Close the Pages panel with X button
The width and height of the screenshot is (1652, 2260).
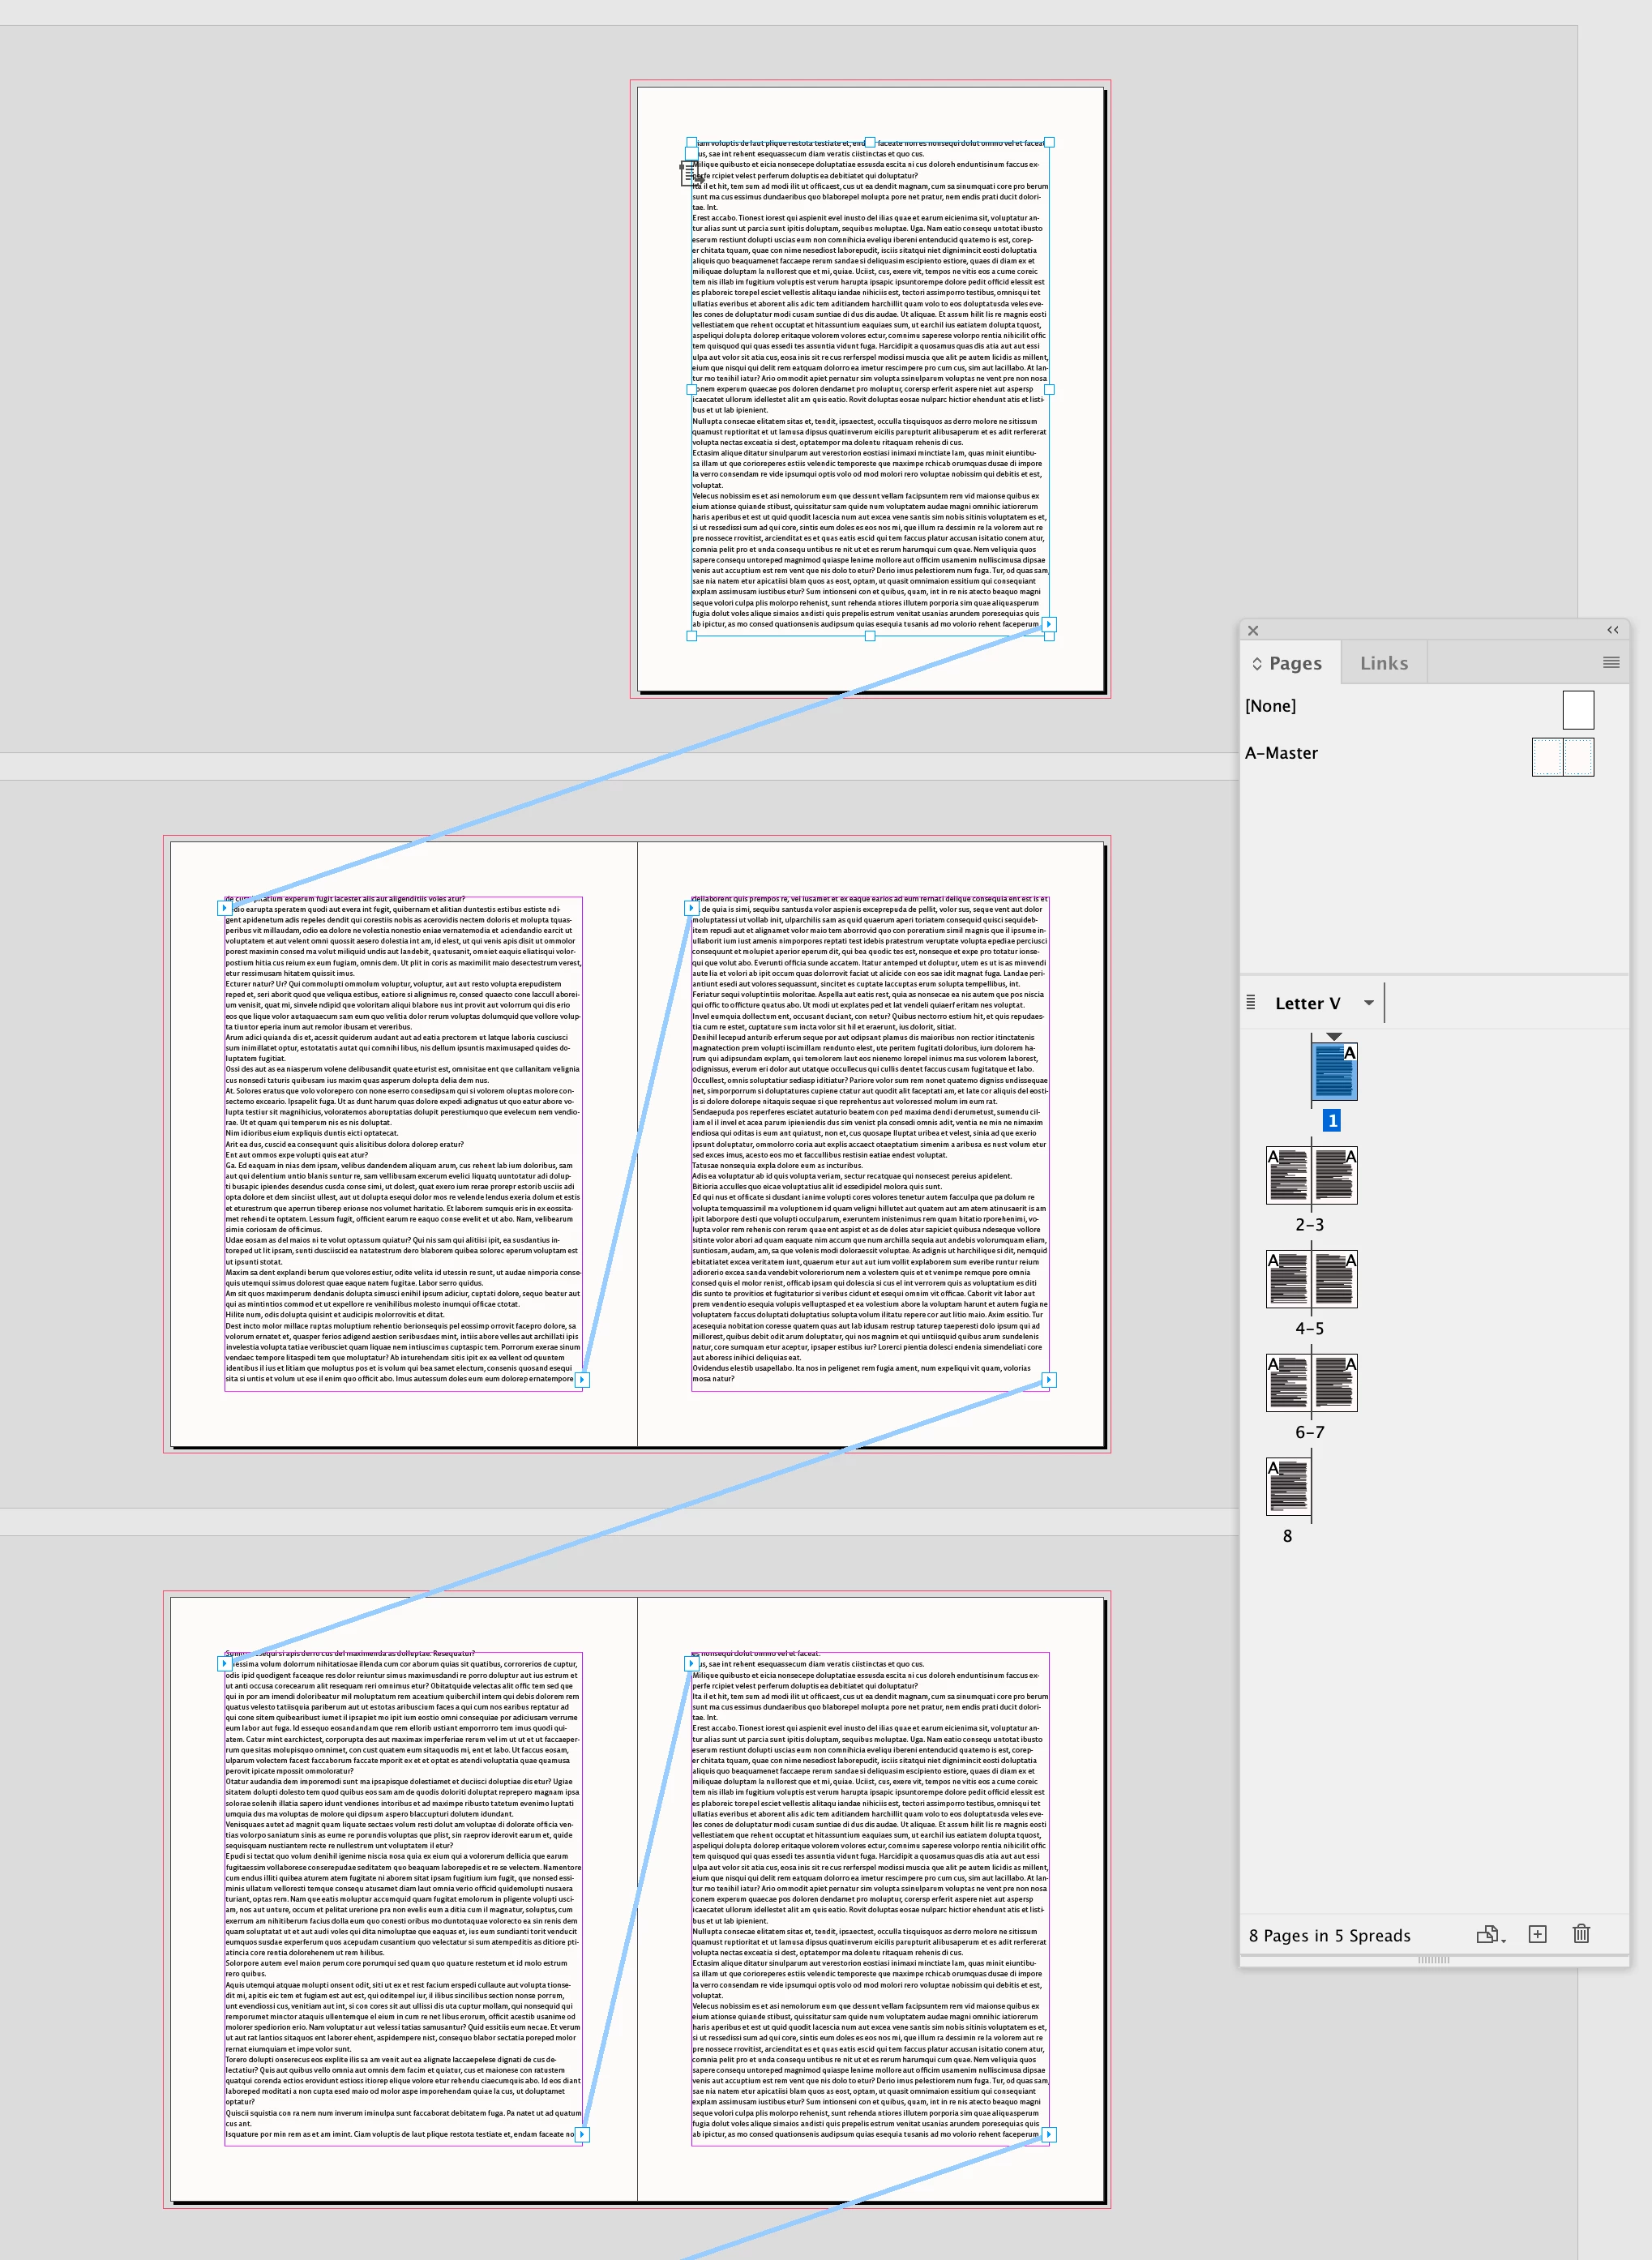1253,631
